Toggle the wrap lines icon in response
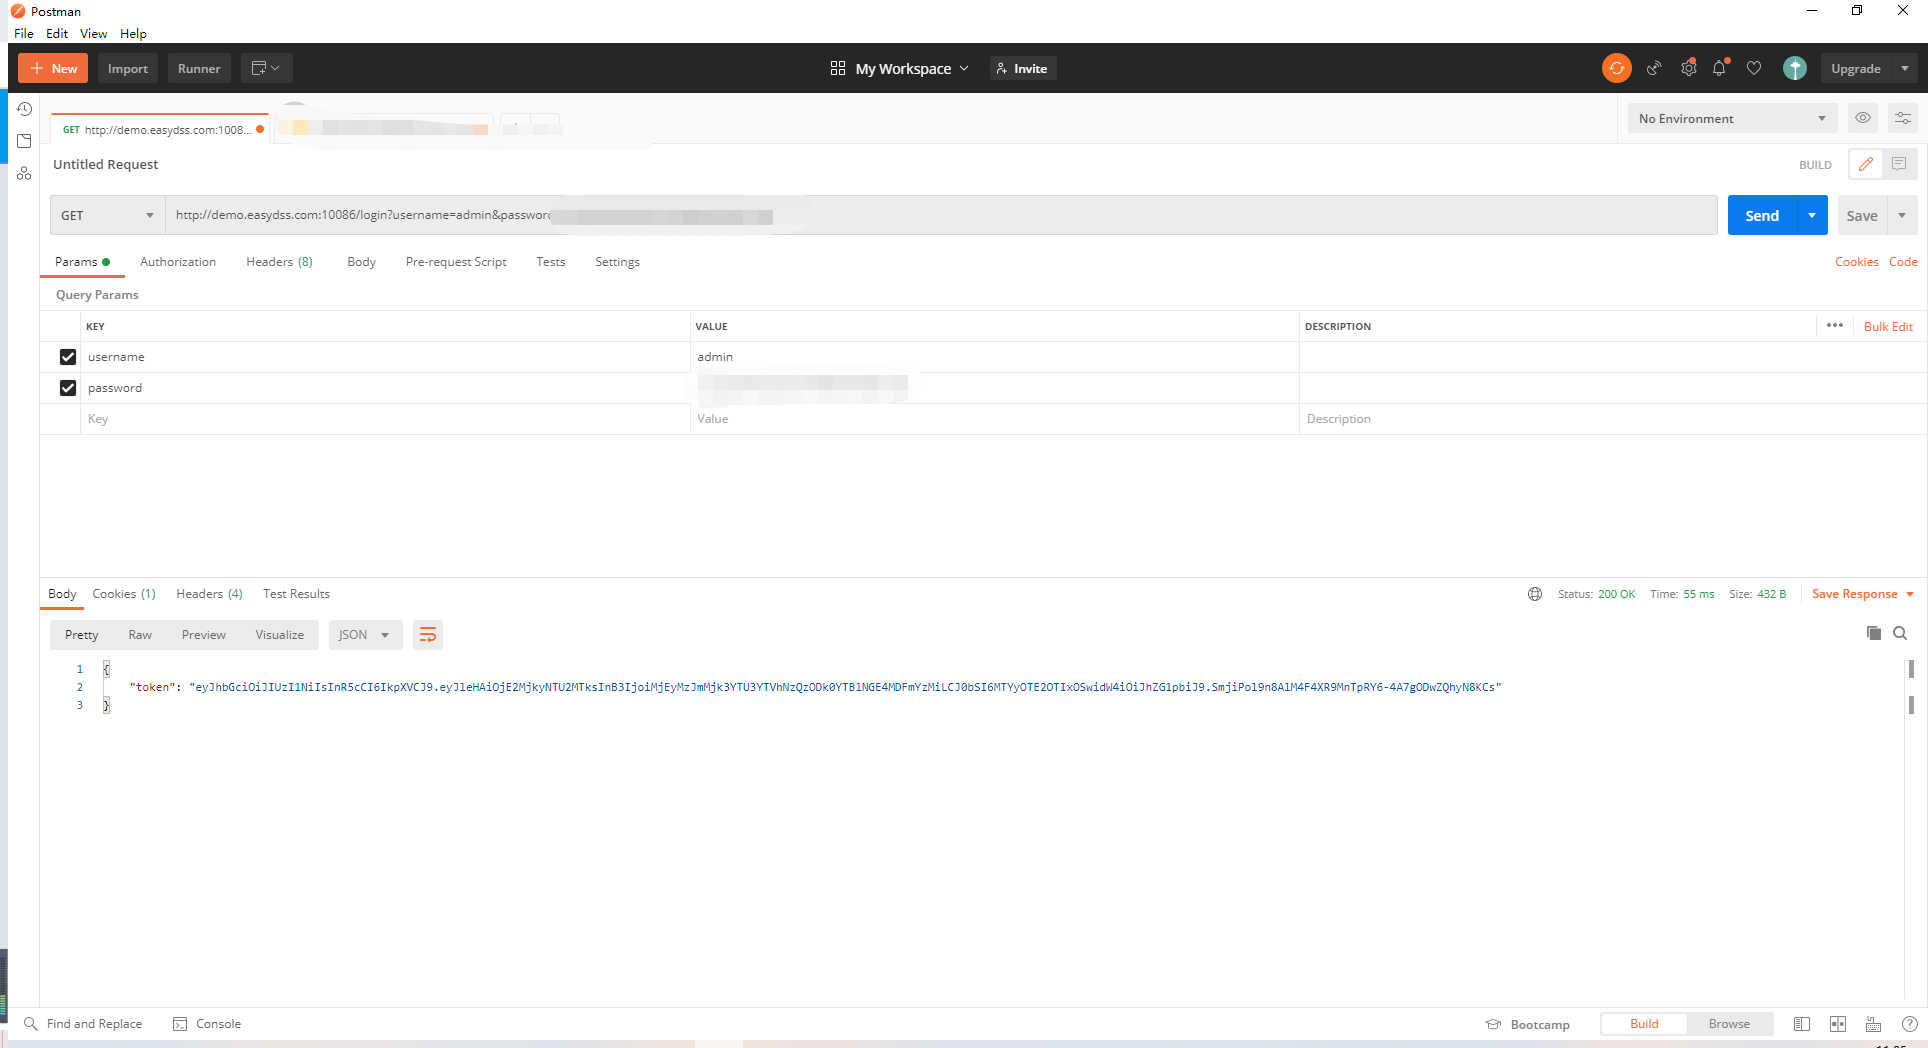Image resolution: width=1928 pixels, height=1048 pixels. [428, 635]
